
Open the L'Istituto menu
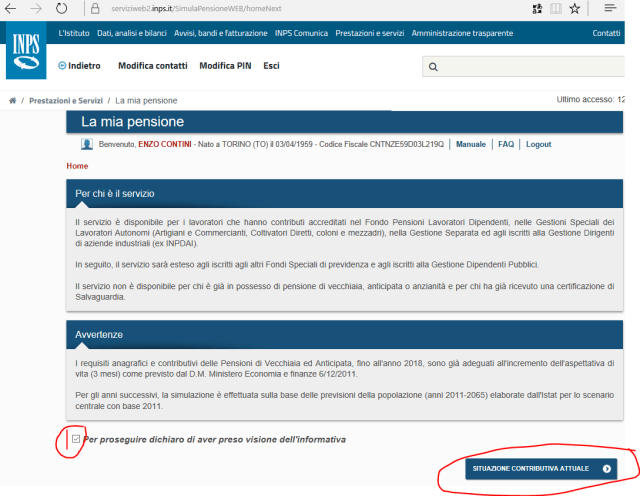tap(78, 34)
